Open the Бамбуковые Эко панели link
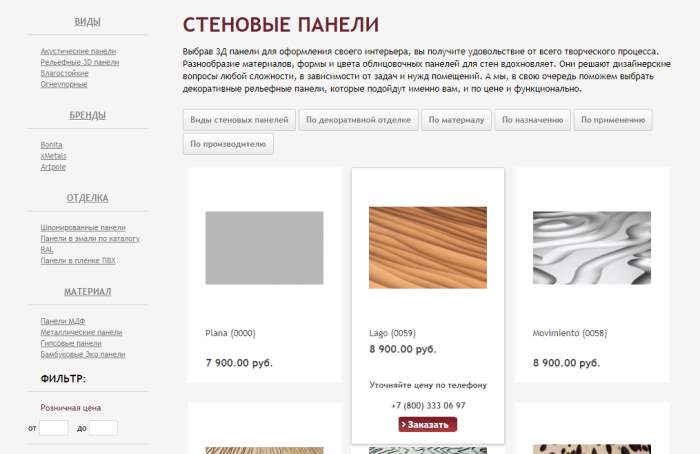Image resolution: width=700 pixels, height=454 pixels. (83, 354)
